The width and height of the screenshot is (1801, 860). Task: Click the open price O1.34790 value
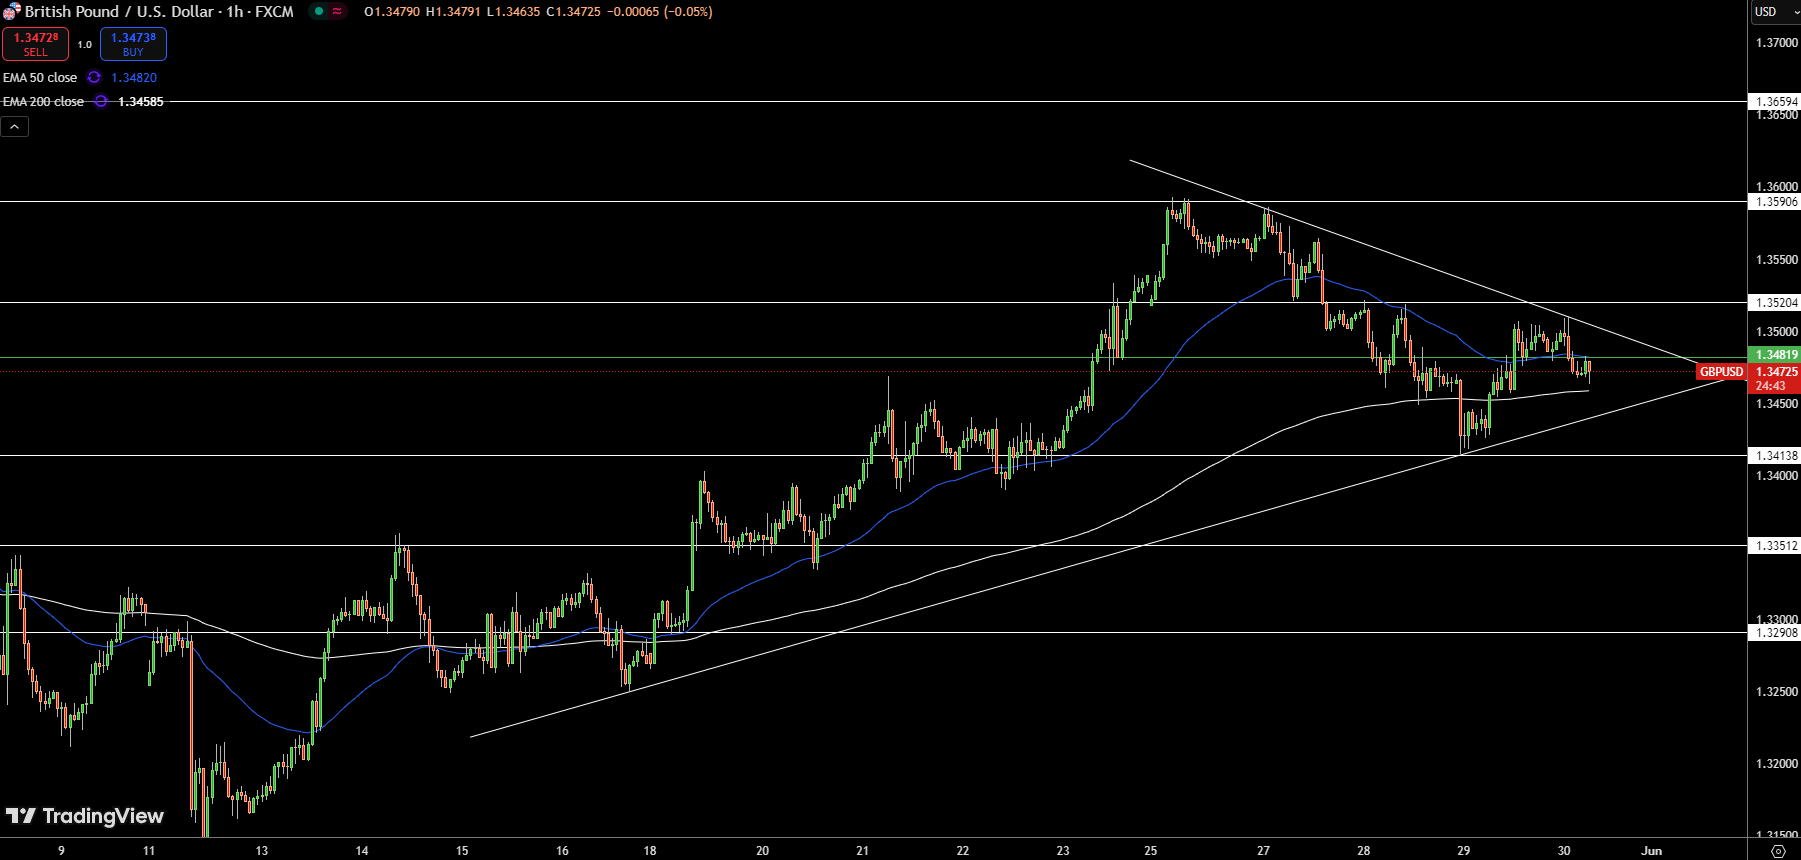coord(392,12)
